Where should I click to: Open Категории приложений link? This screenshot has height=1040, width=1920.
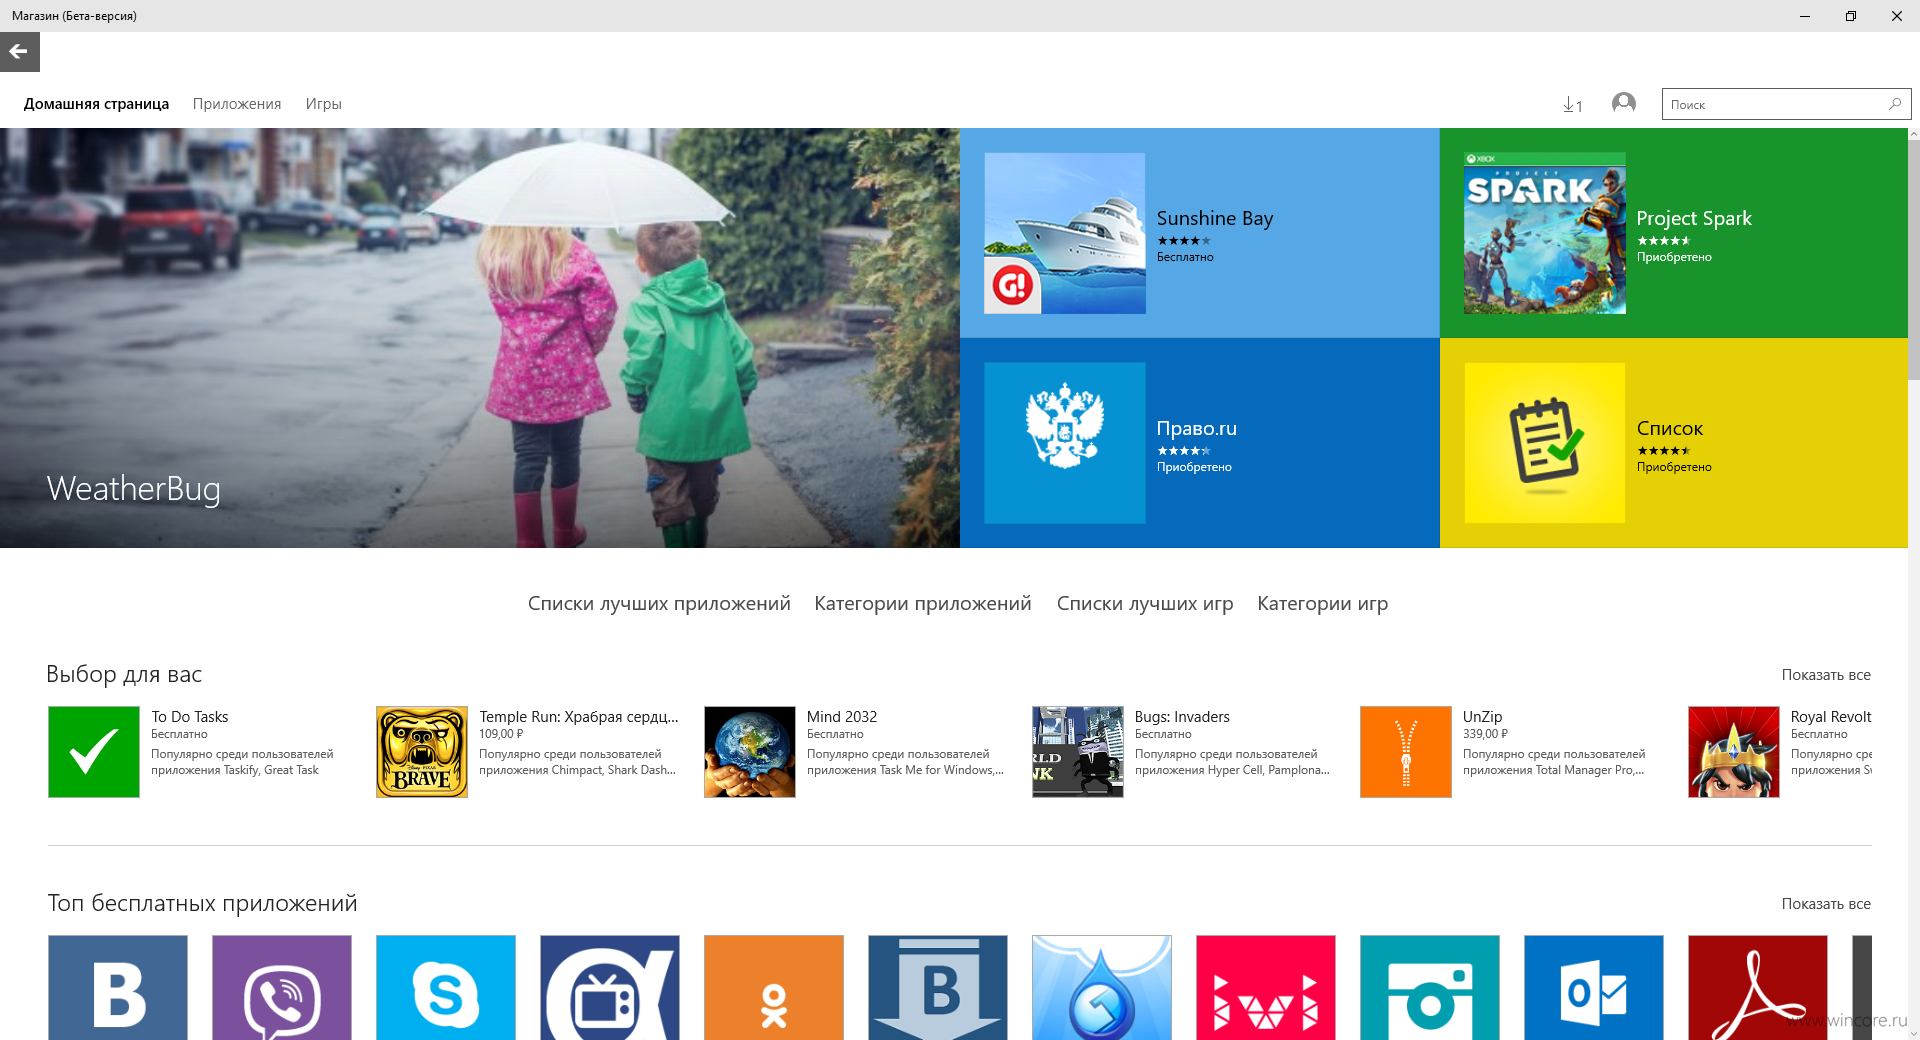pos(922,603)
